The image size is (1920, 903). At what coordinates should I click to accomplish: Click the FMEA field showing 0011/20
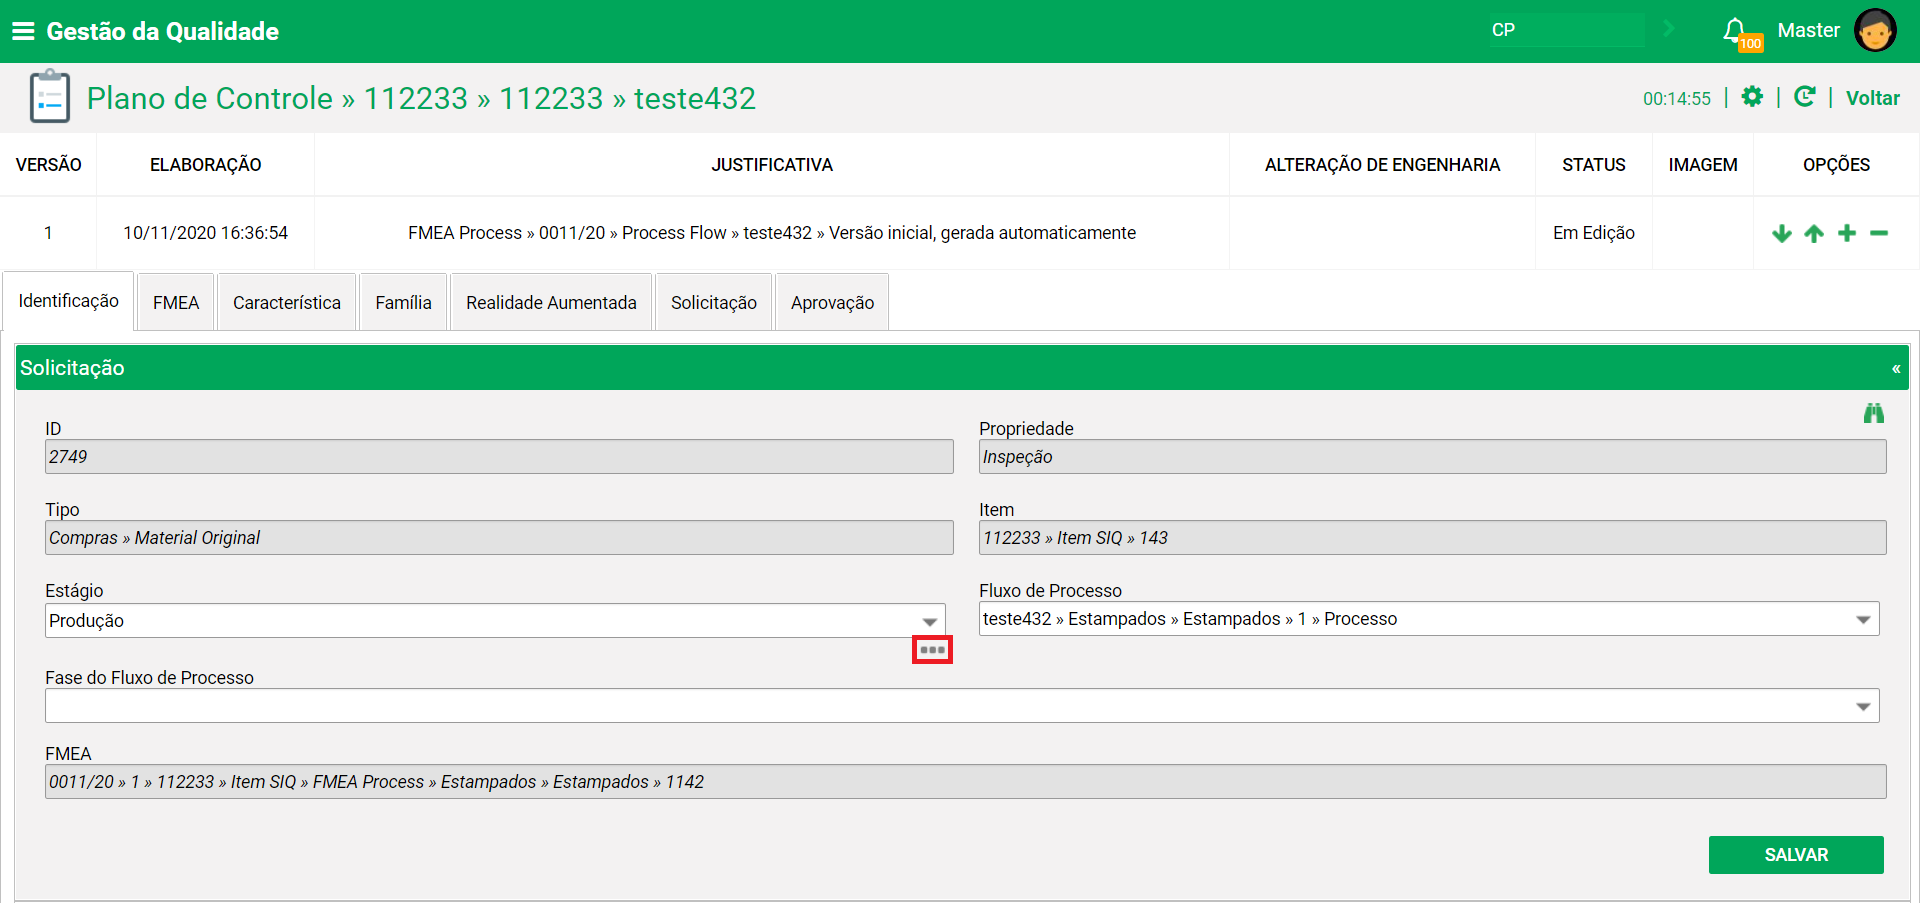[x=965, y=782]
